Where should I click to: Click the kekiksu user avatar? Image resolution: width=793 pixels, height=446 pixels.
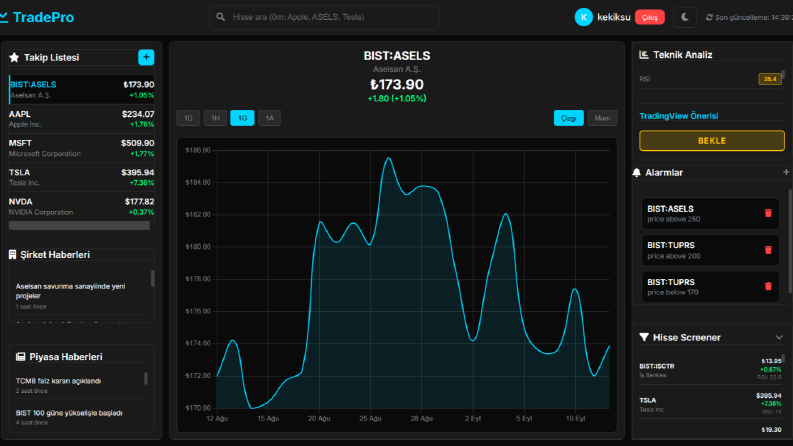pos(584,17)
